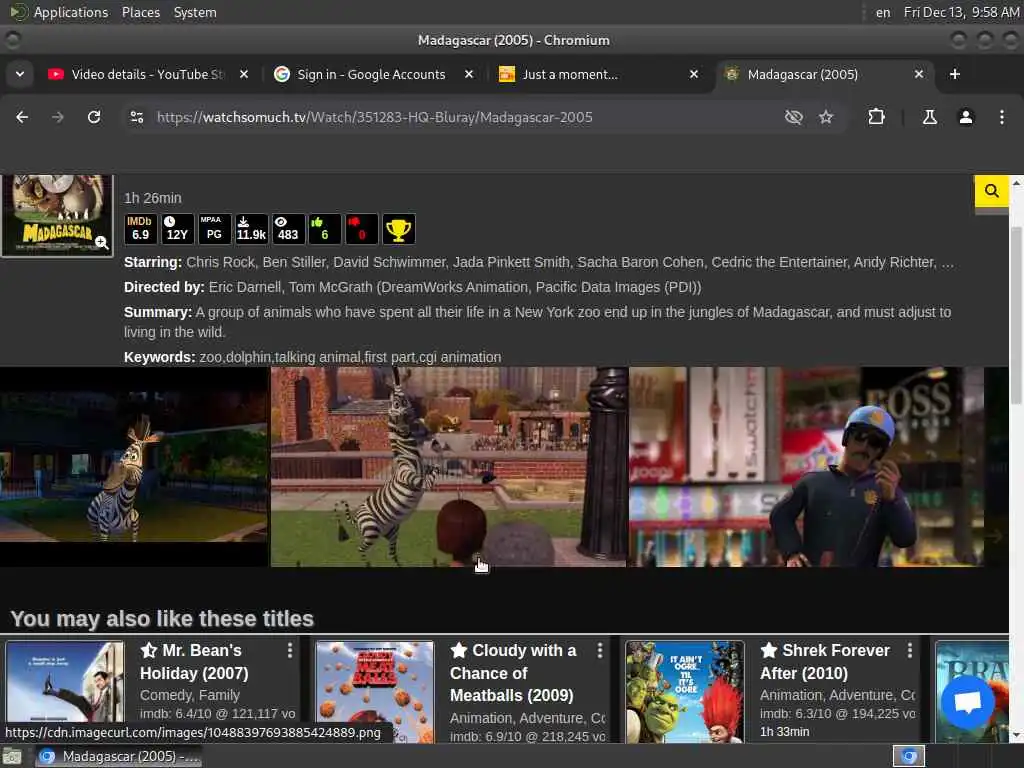The image size is (1024, 768).
Task: Click the MPAA PG rating badge
Action: coord(214,229)
